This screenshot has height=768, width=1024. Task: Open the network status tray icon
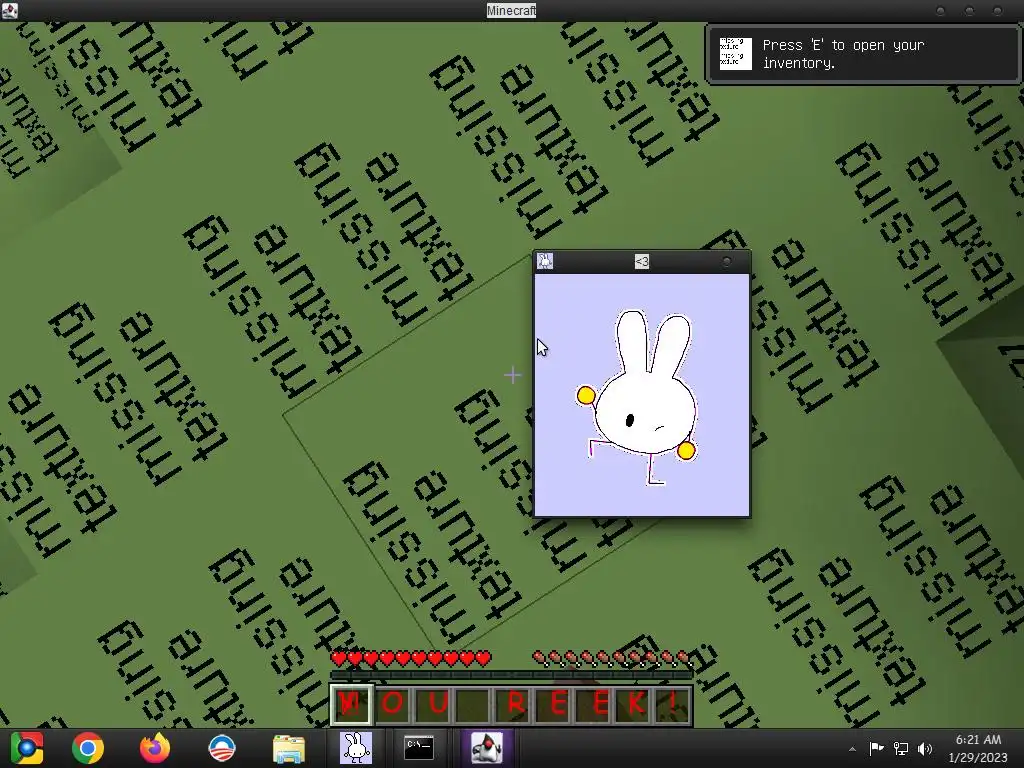click(x=901, y=748)
